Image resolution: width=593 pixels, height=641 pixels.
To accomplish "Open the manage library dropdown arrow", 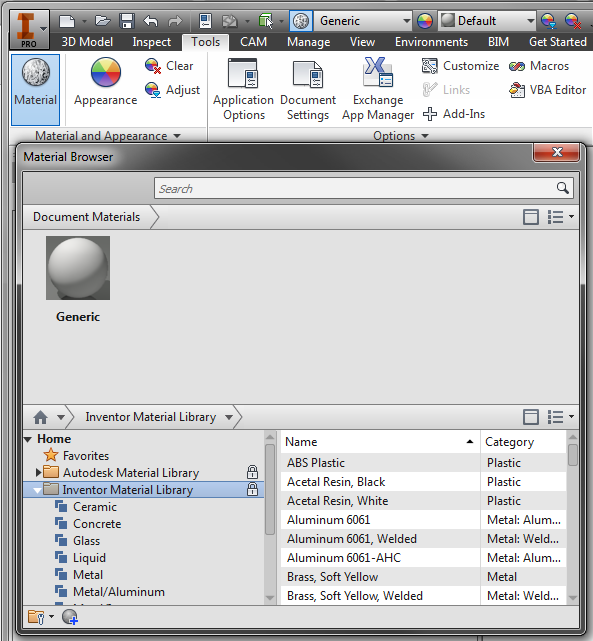I will click(51, 616).
